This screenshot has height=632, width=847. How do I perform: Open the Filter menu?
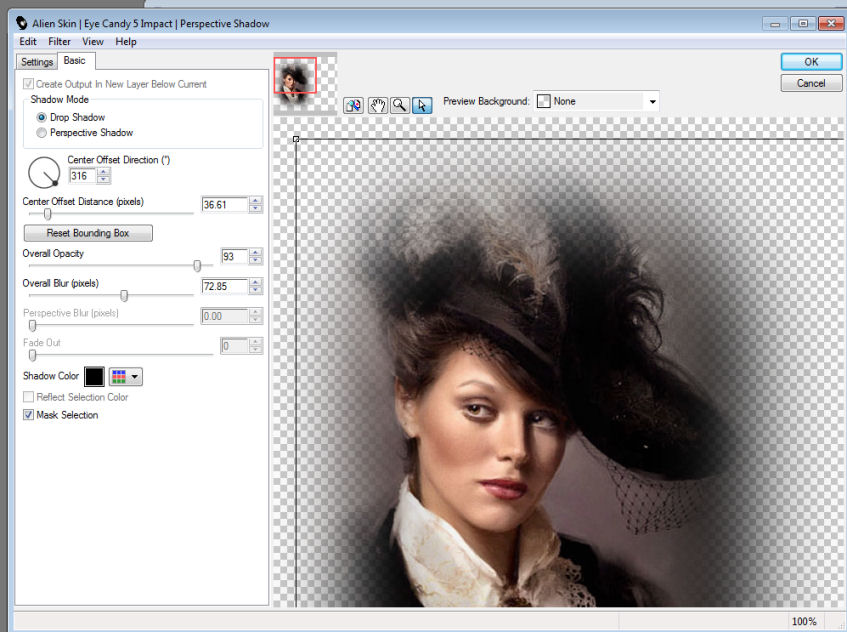tap(59, 42)
